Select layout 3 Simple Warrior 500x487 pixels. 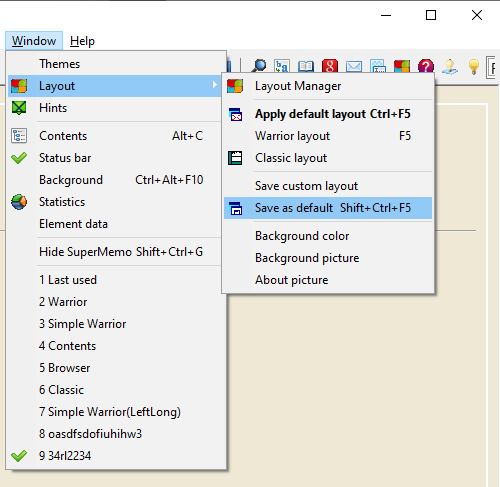click(x=116, y=324)
